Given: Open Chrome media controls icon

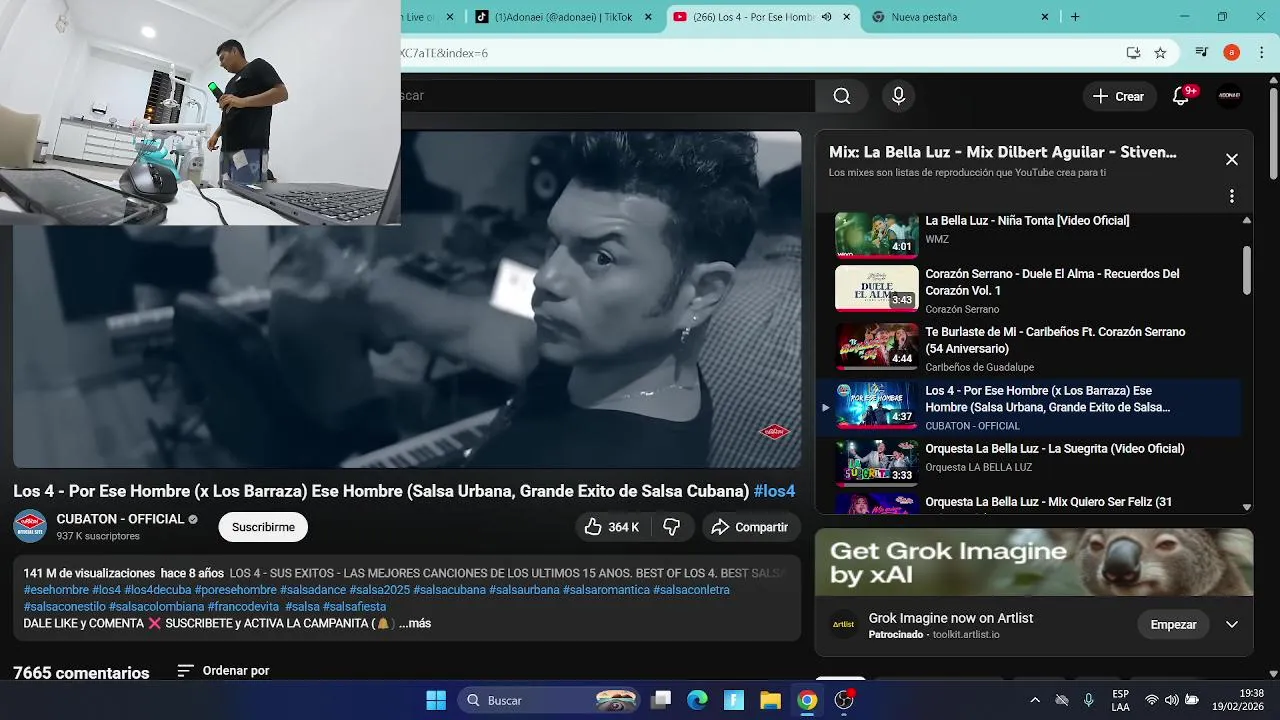Looking at the screenshot, I should [1202, 53].
